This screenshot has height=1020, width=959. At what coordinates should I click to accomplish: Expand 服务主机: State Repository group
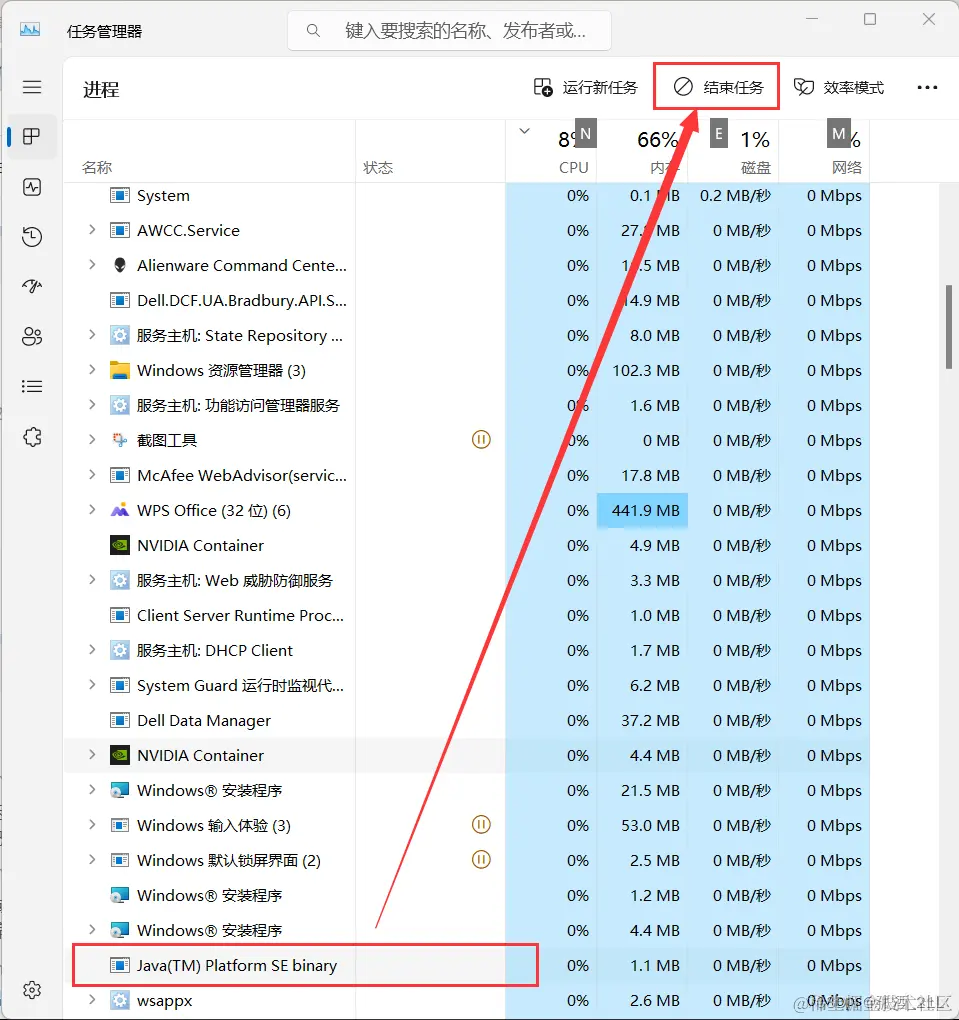click(x=92, y=335)
